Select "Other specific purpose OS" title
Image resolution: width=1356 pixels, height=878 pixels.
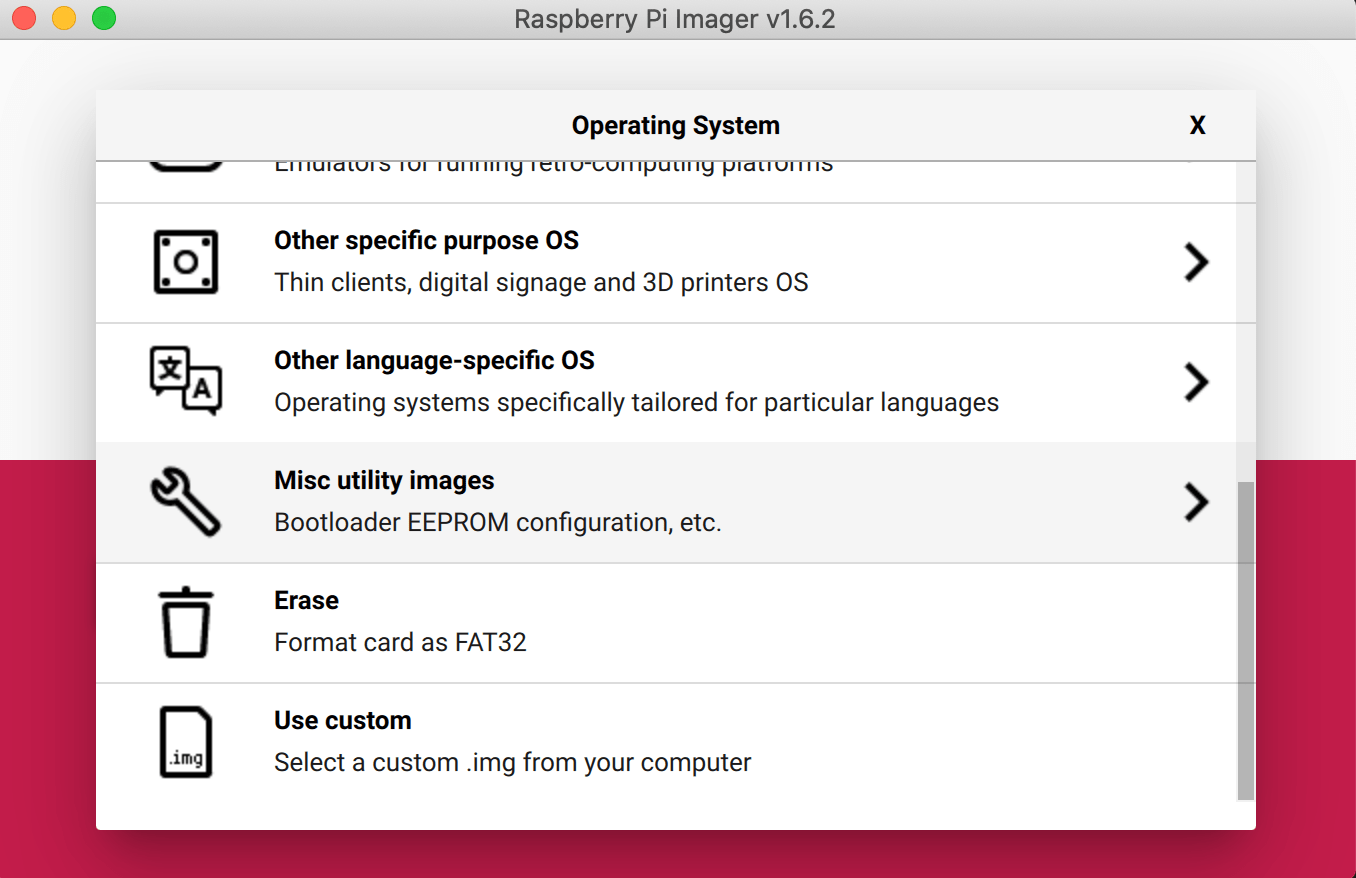point(427,241)
